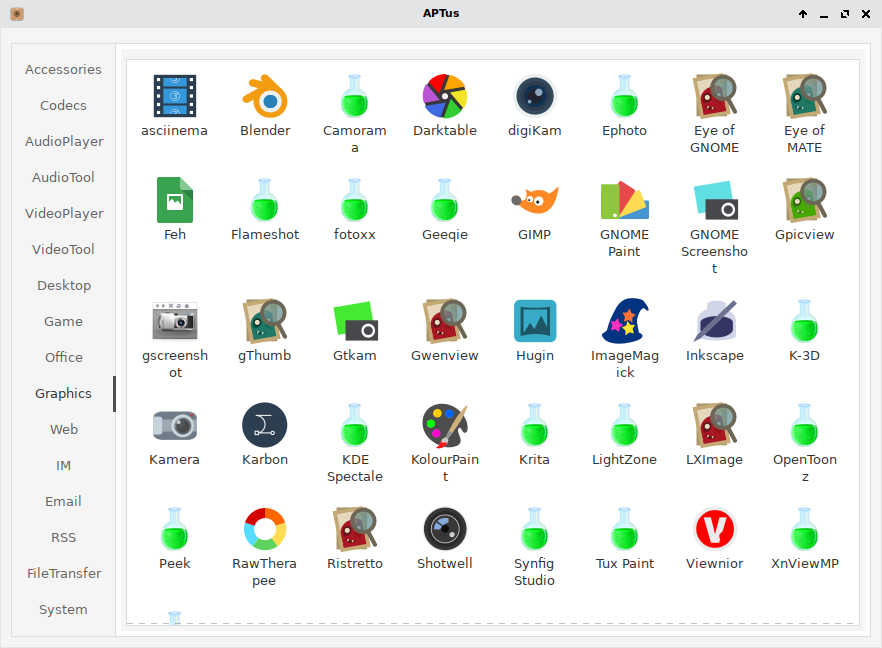Image resolution: width=882 pixels, height=648 pixels.
Task: Click the APTus window menu icon
Action: [x=17, y=14]
